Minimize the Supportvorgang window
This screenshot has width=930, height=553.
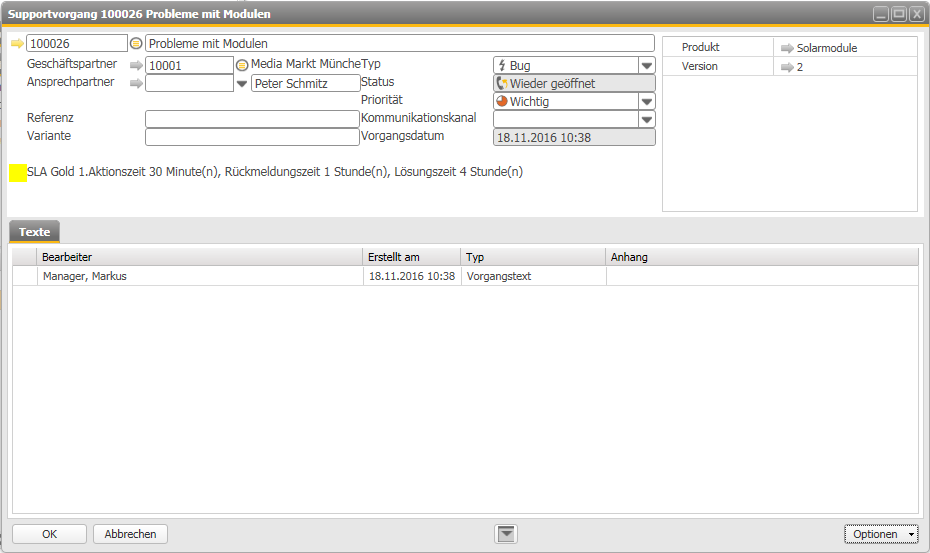coord(881,14)
